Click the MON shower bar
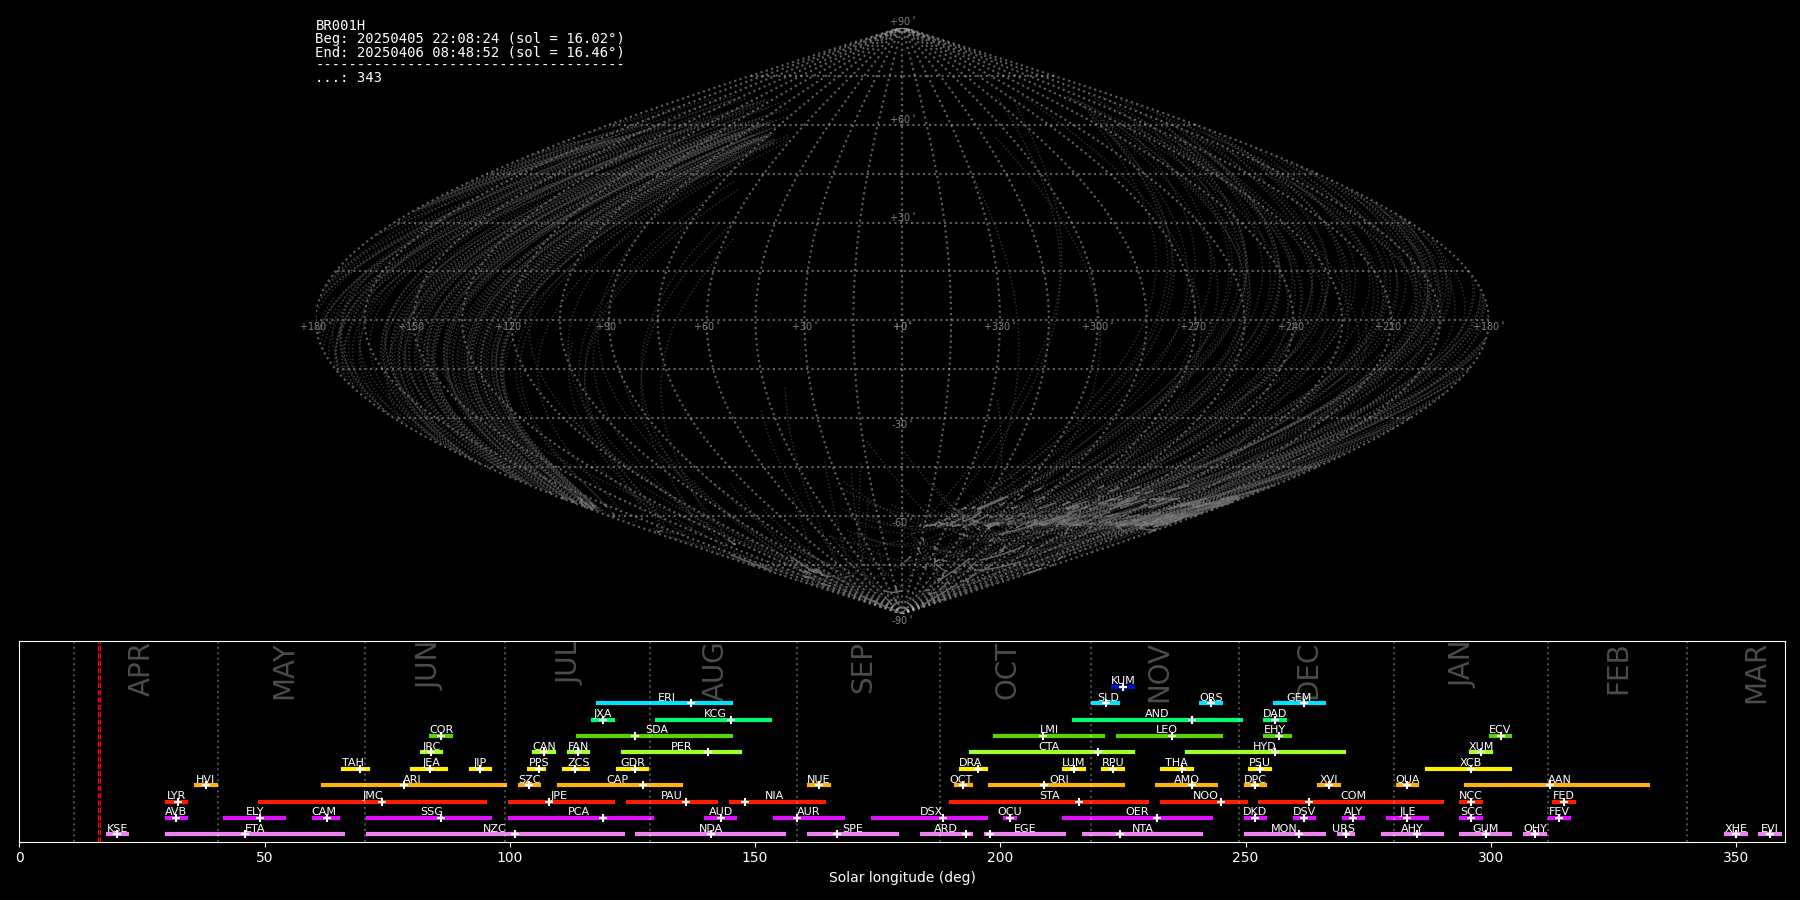This screenshot has height=900, width=1800. click(1285, 834)
